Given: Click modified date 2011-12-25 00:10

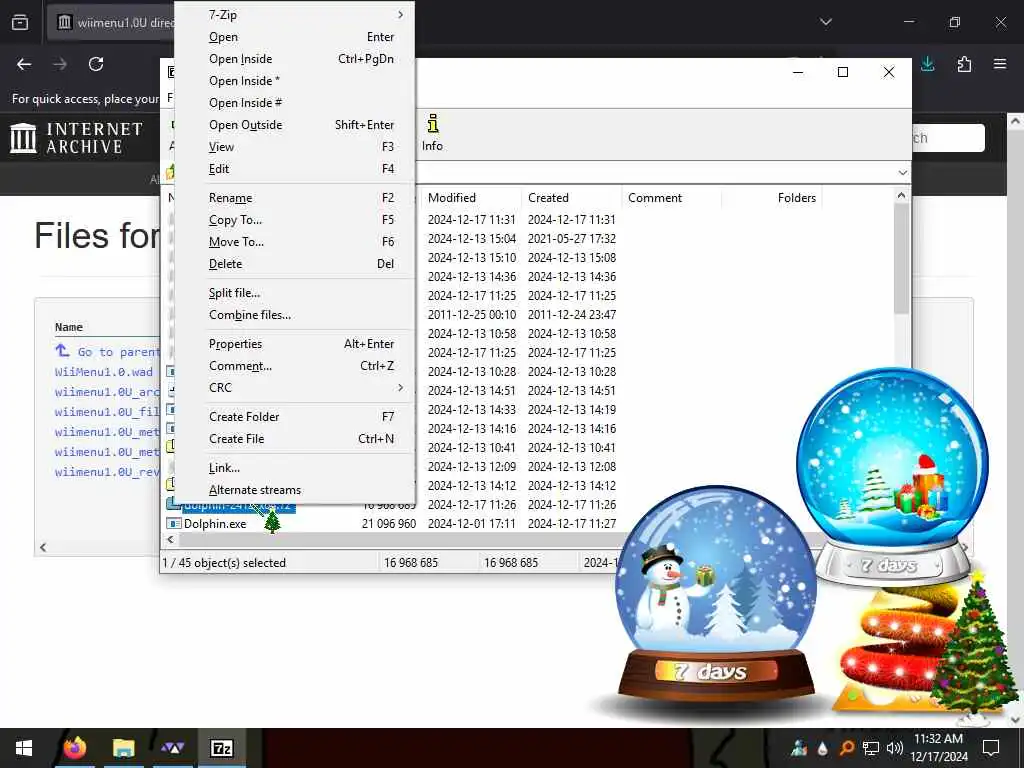Looking at the screenshot, I should (x=472, y=315).
